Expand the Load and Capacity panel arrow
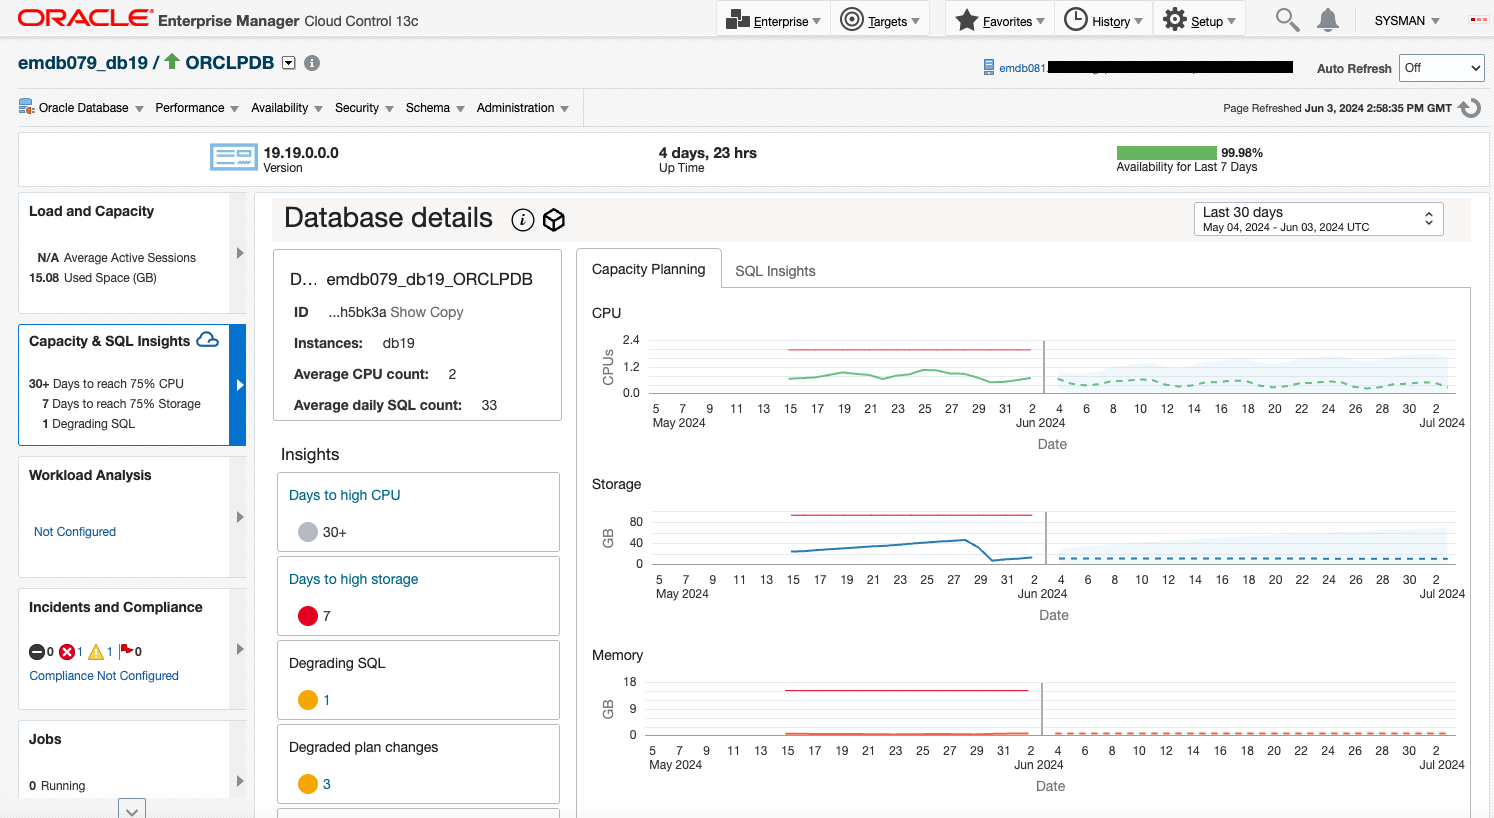The width and height of the screenshot is (1494, 818). [x=239, y=253]
